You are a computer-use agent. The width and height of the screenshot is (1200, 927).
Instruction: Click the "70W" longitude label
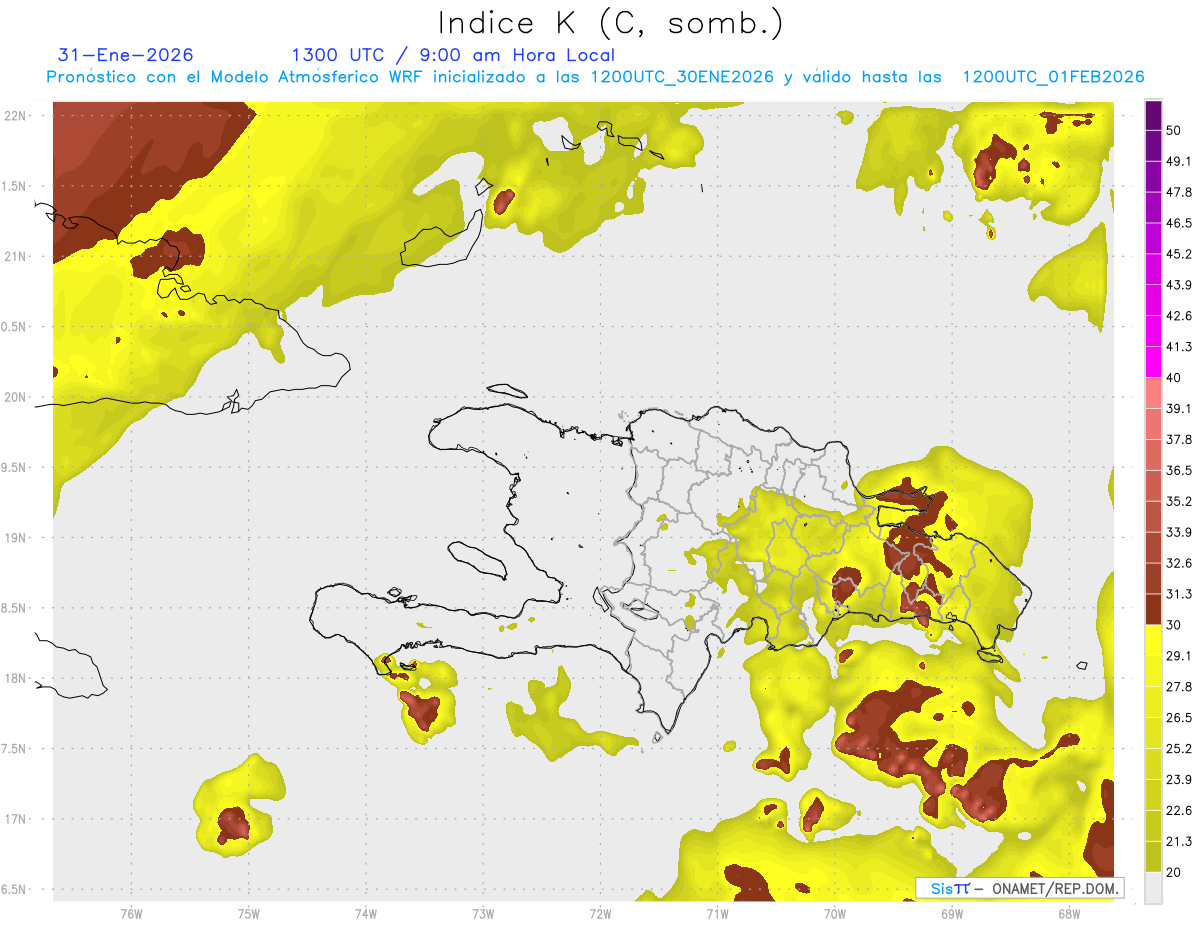pos(834,913)
